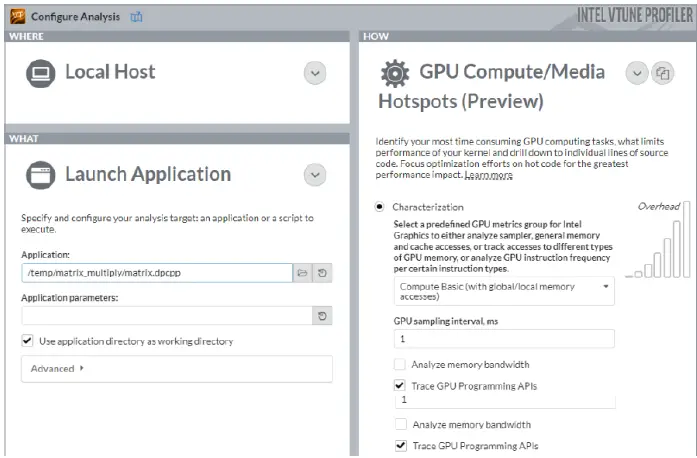
Task: Click the GPU sampling interval, ms label
Action: tap(446, 321)
